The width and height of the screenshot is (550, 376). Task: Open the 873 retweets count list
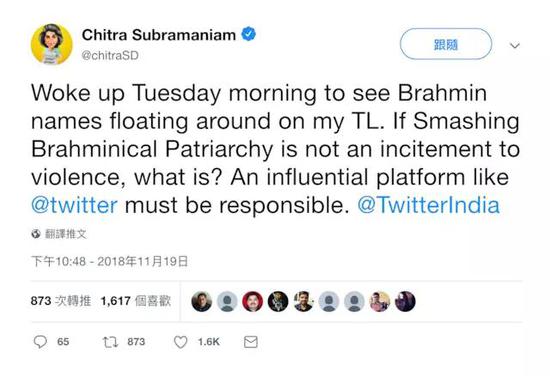(x=61, y=301)
